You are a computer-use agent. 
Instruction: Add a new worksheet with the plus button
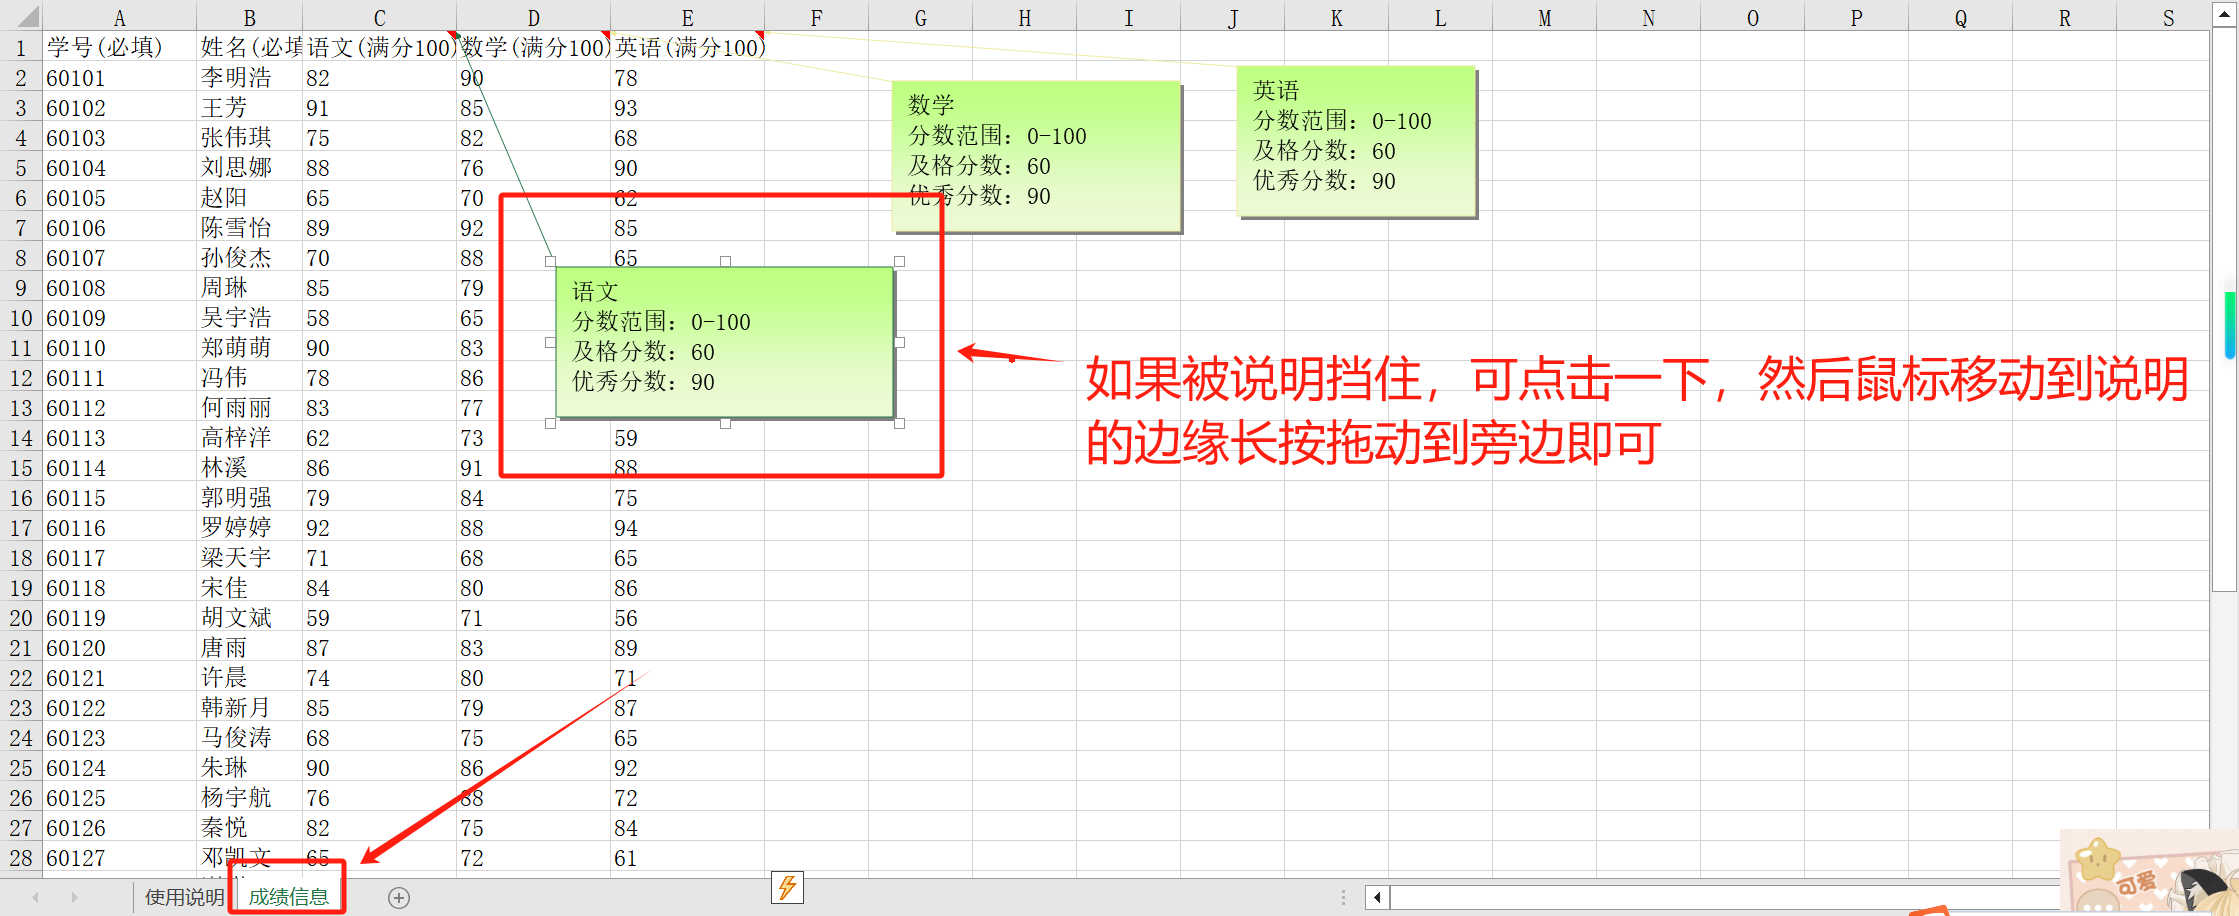(398, 897)
